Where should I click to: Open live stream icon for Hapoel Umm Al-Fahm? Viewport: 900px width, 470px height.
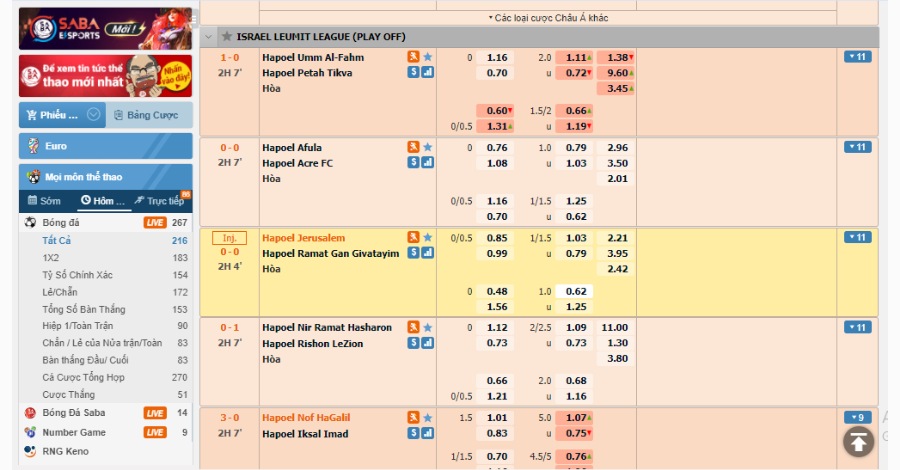click(x=413, y=57)
